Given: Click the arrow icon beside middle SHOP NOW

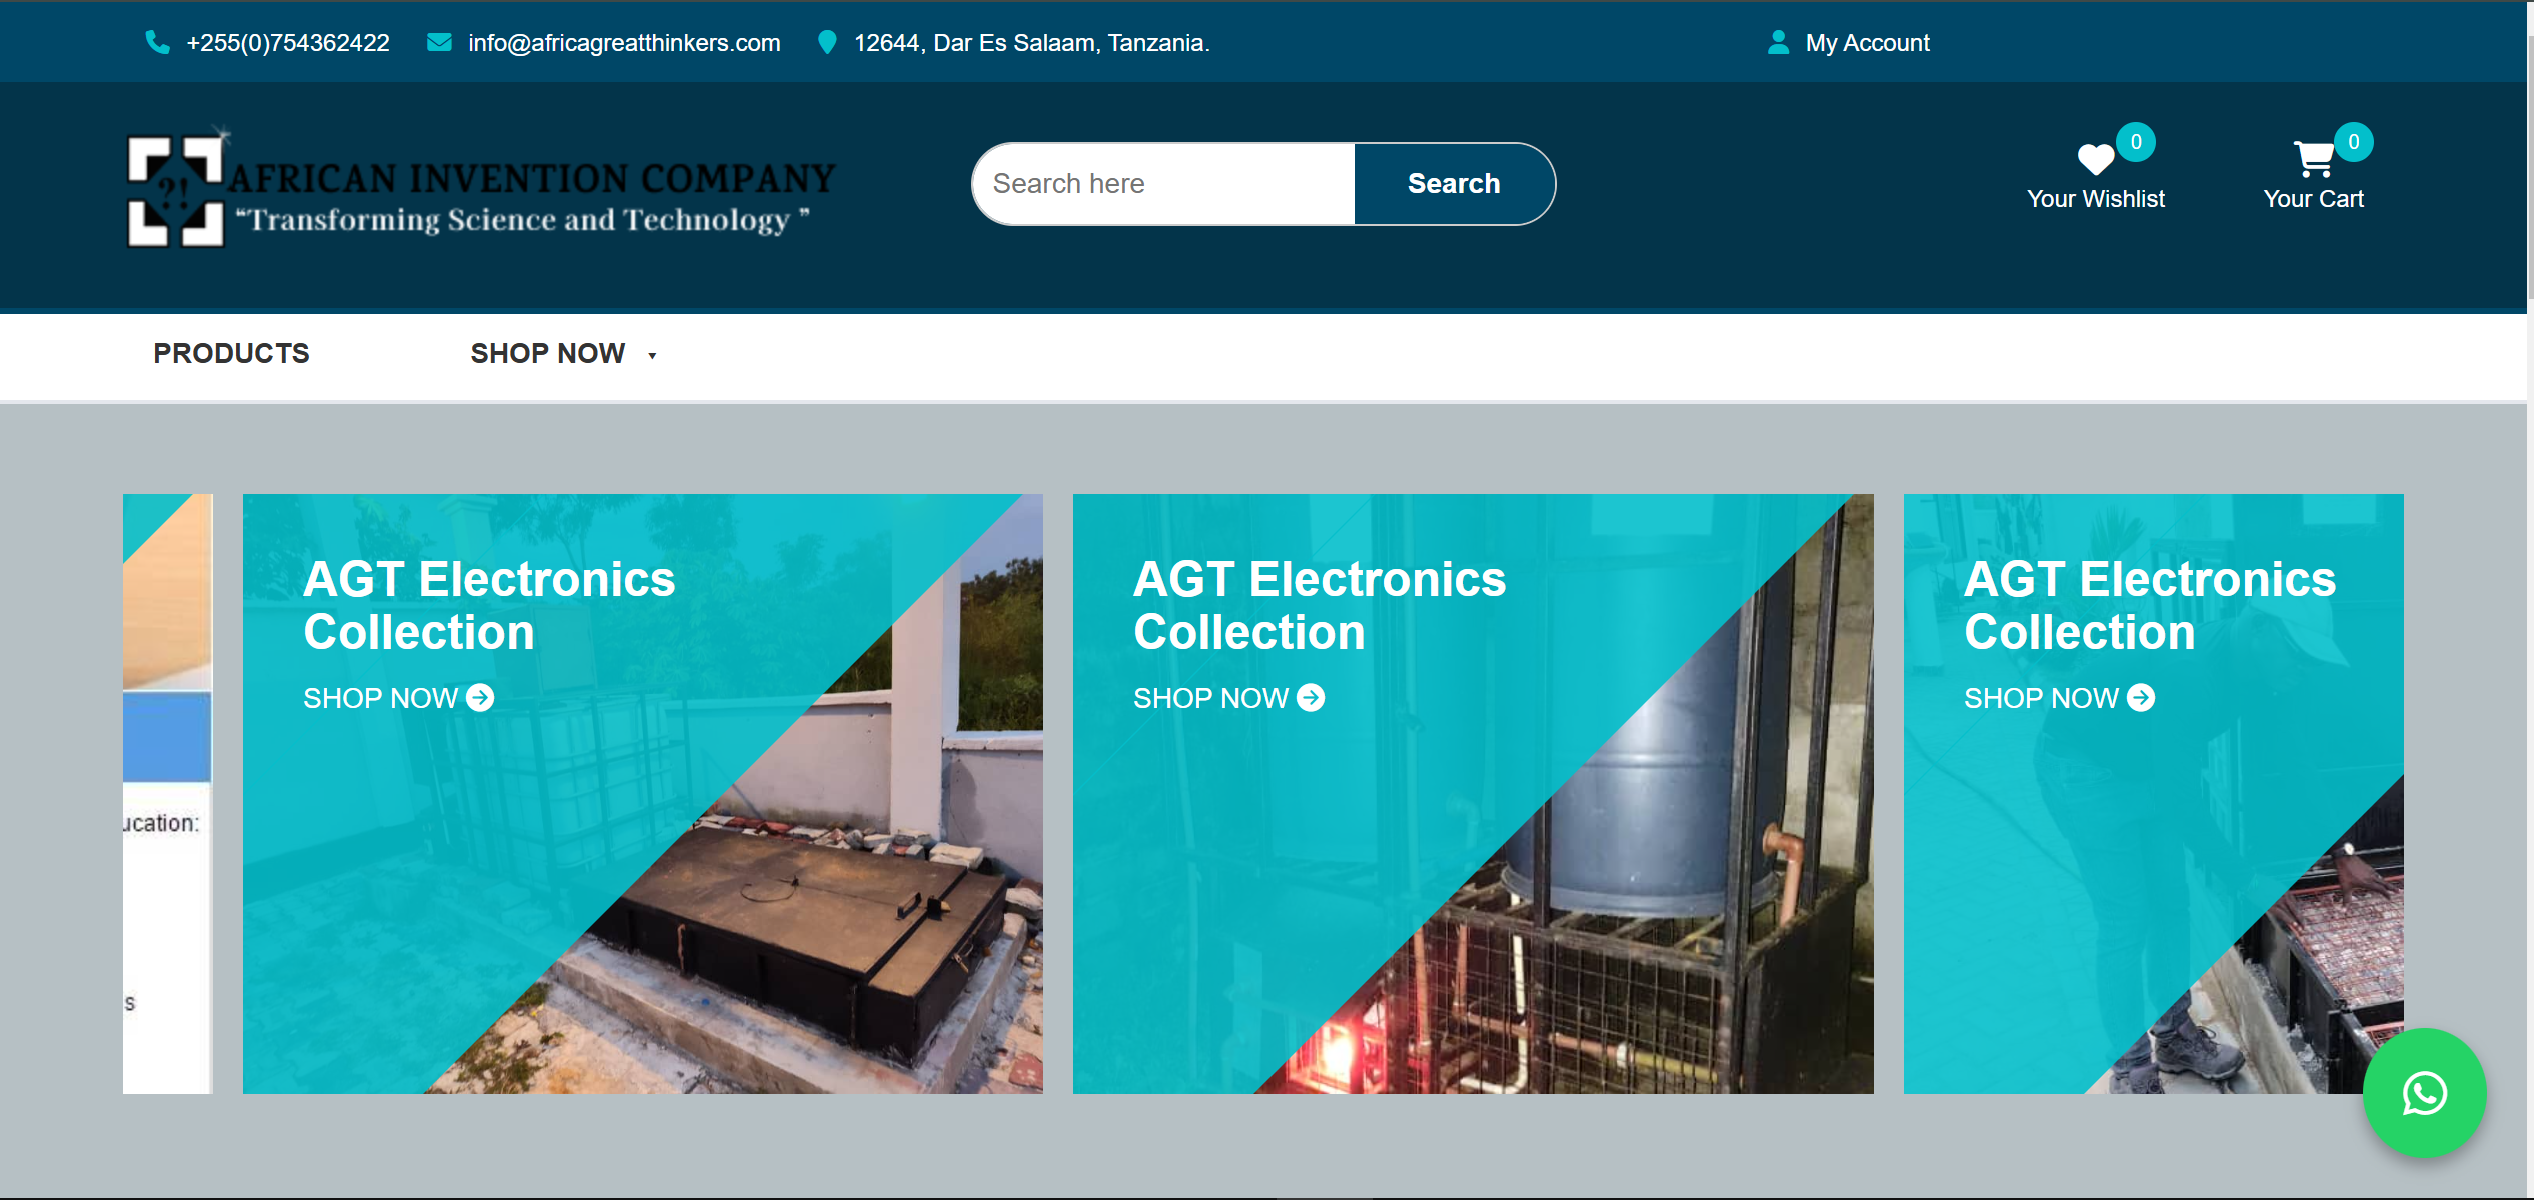Looking at the screenshot, I should 1310,697.
